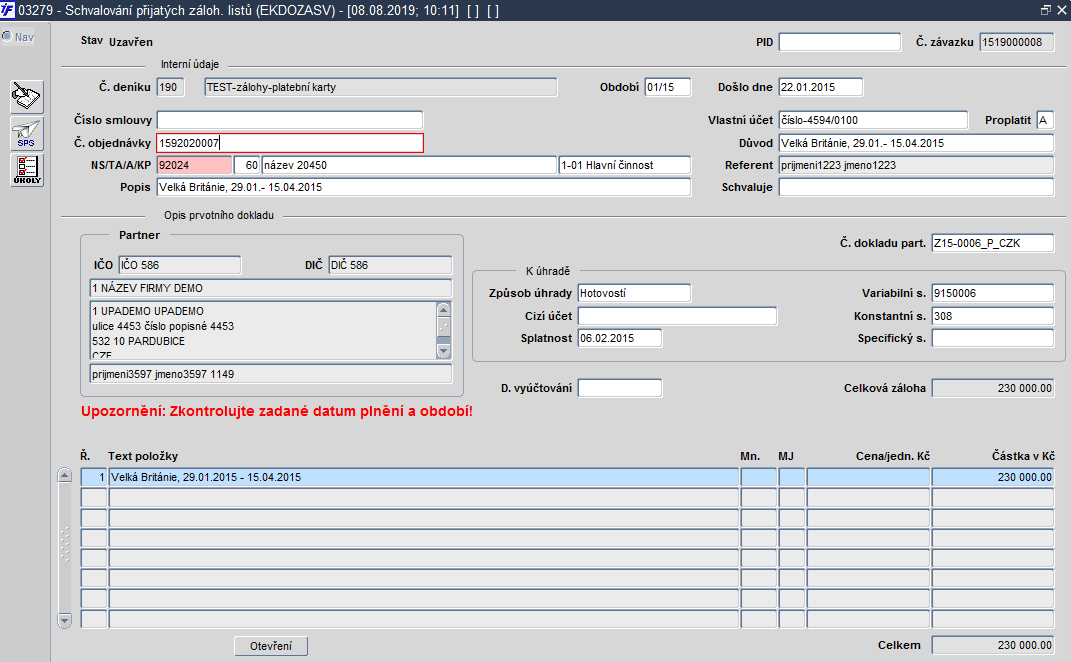Click the items list vertical scrollbar track

pos(65,548)
